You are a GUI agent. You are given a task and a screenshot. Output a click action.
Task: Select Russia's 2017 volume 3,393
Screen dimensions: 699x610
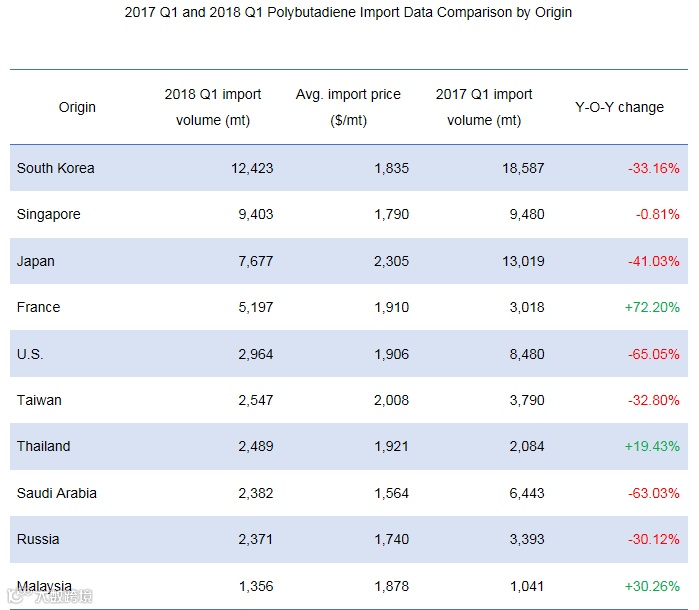click(x=527, y=539)
